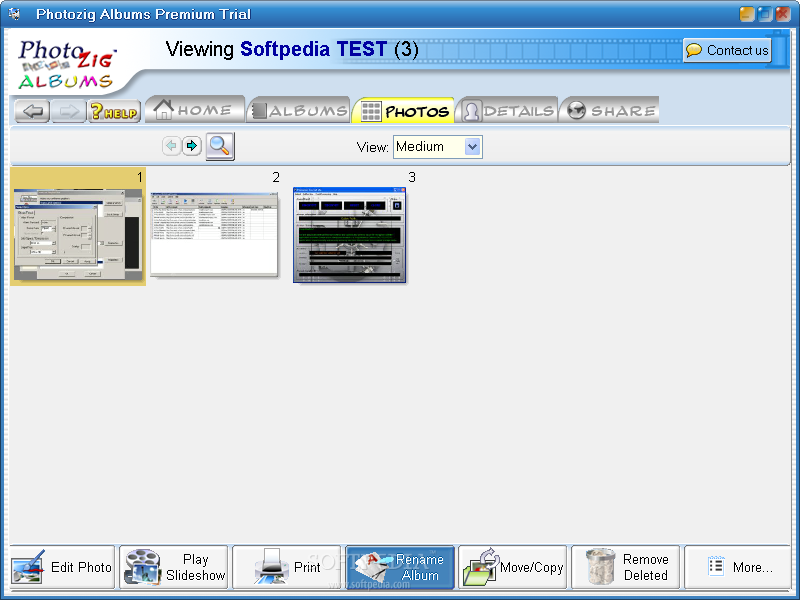Click the application icon in the title bar

(14, 14)
